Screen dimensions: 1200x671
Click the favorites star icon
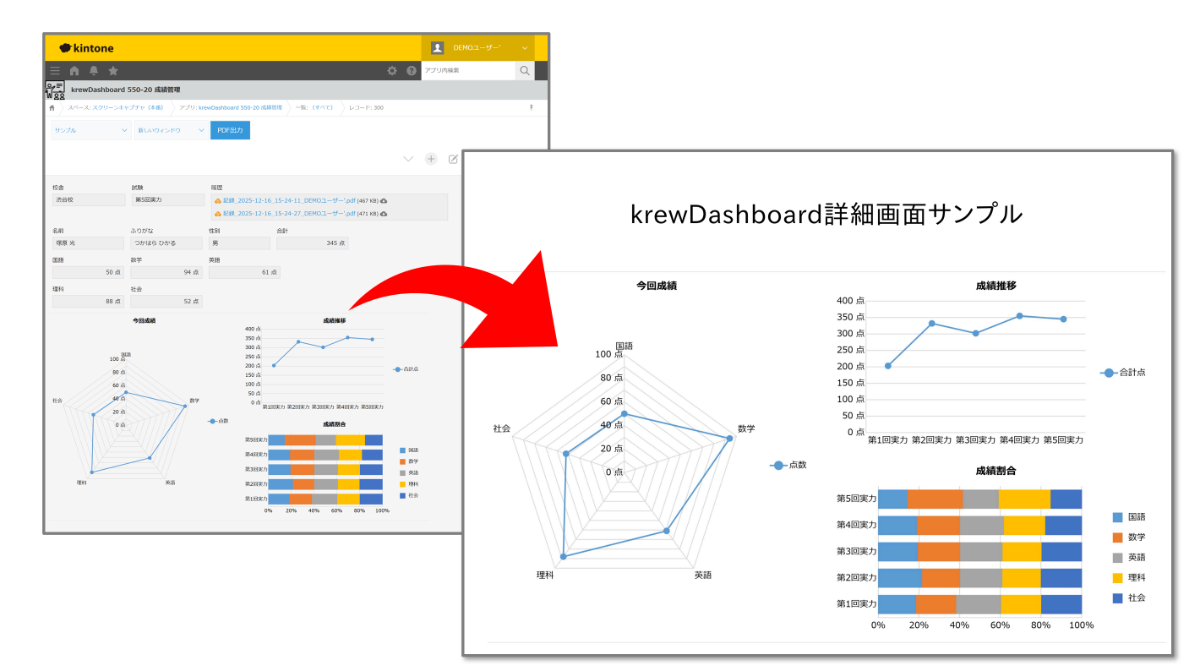(113, 71)
